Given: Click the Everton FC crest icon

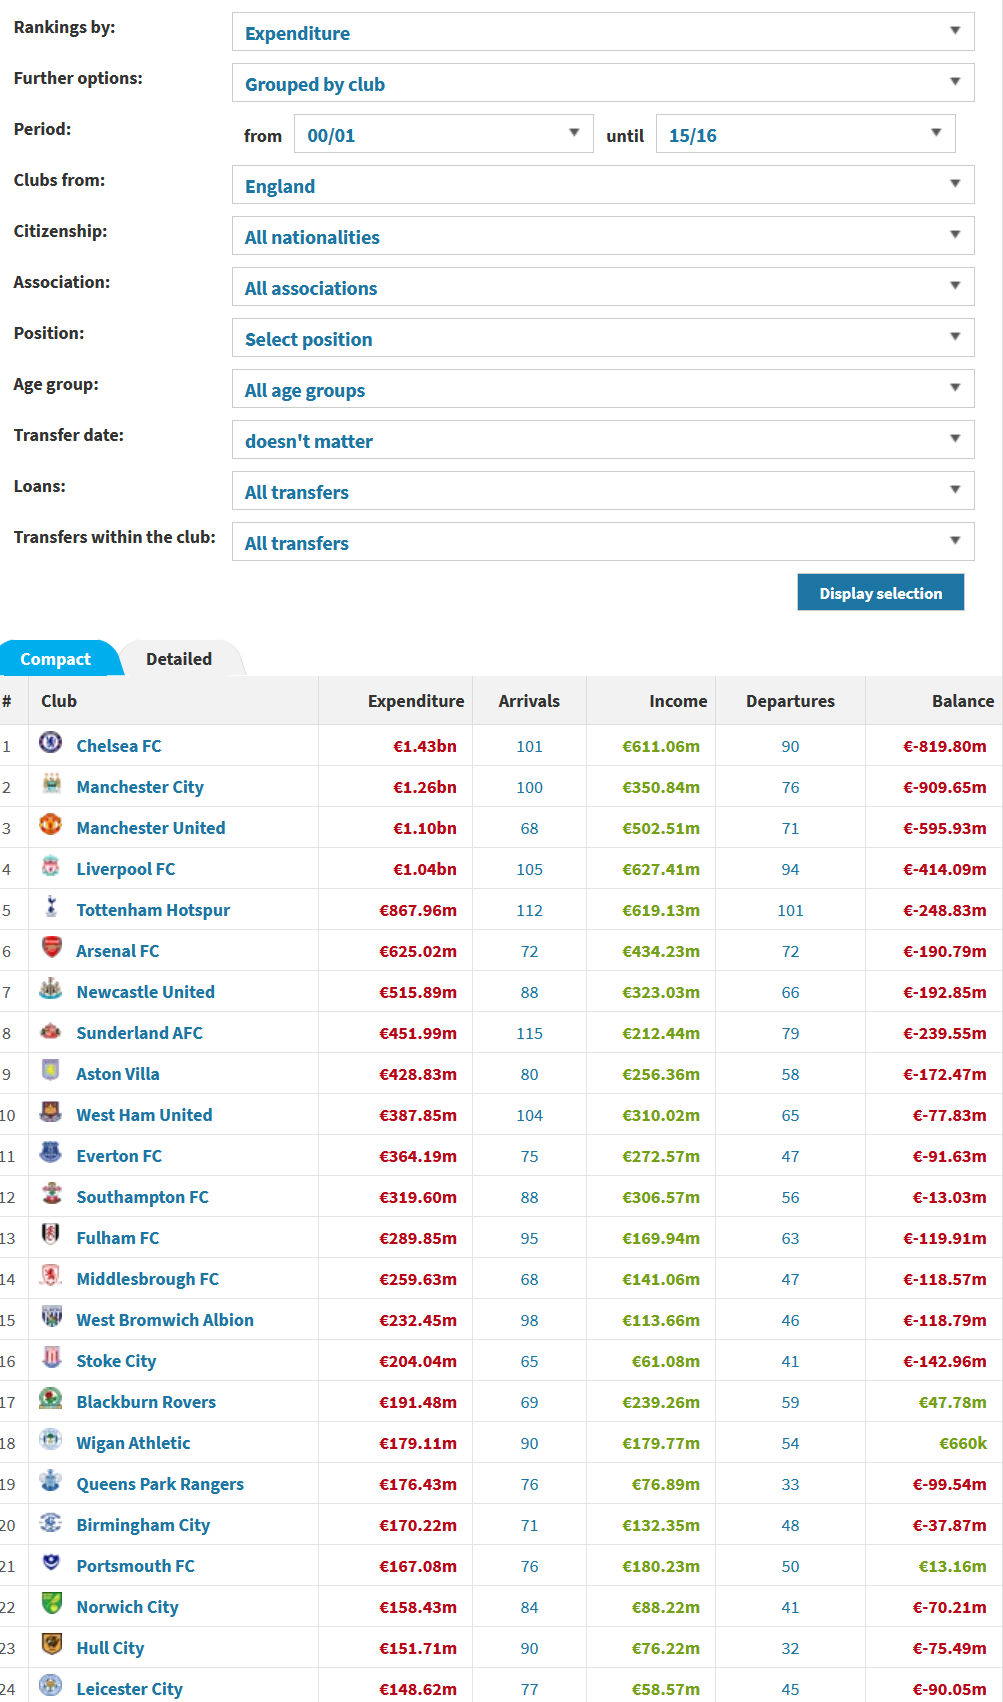Looking at the screenshot, I should point(51,1153).
